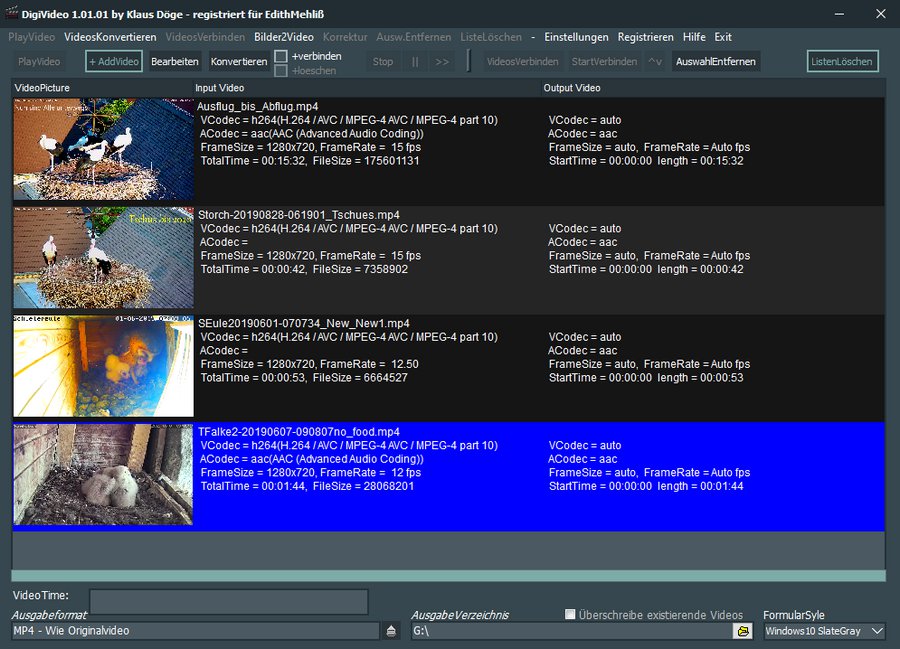Open the FormularSyle dropdown

point(823,632)
